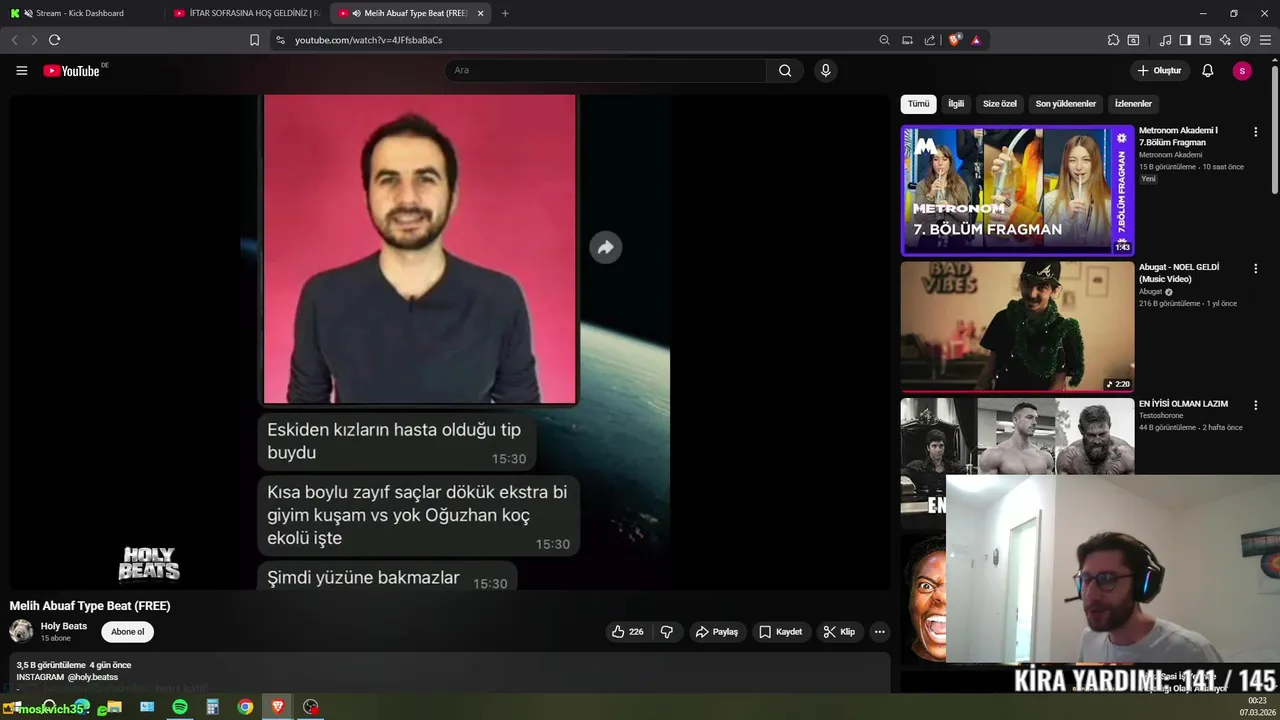Open options for Abugat NOEL GELDİ video

tap(1256, 268)
